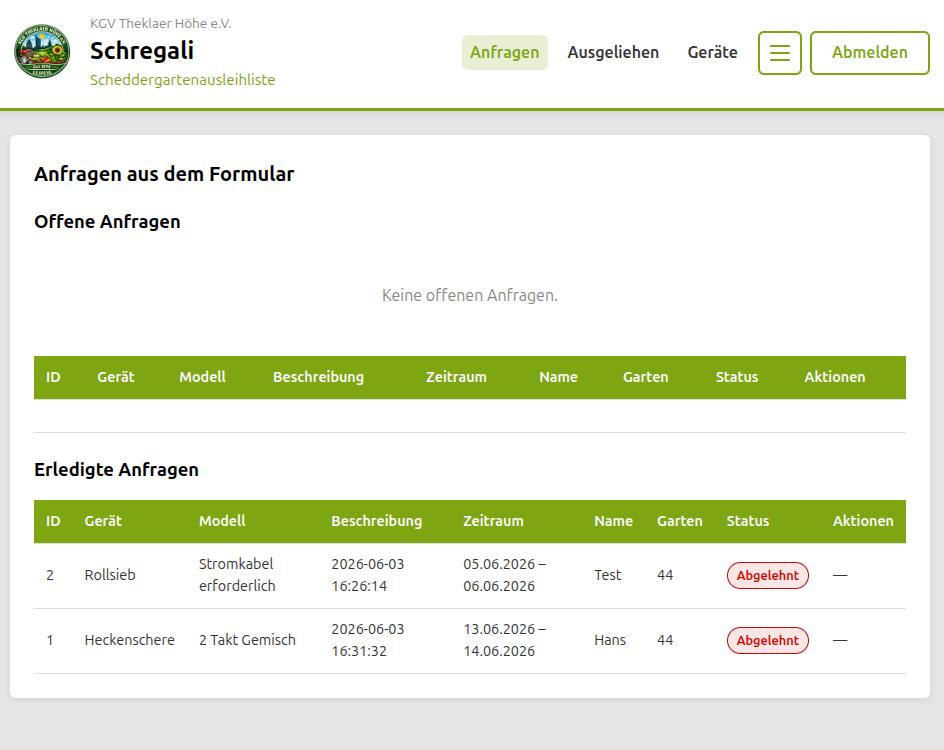Click the Erledigte Anfragen heading
The height and width of the screenshot is (750, 944).
tap(116, 470)
